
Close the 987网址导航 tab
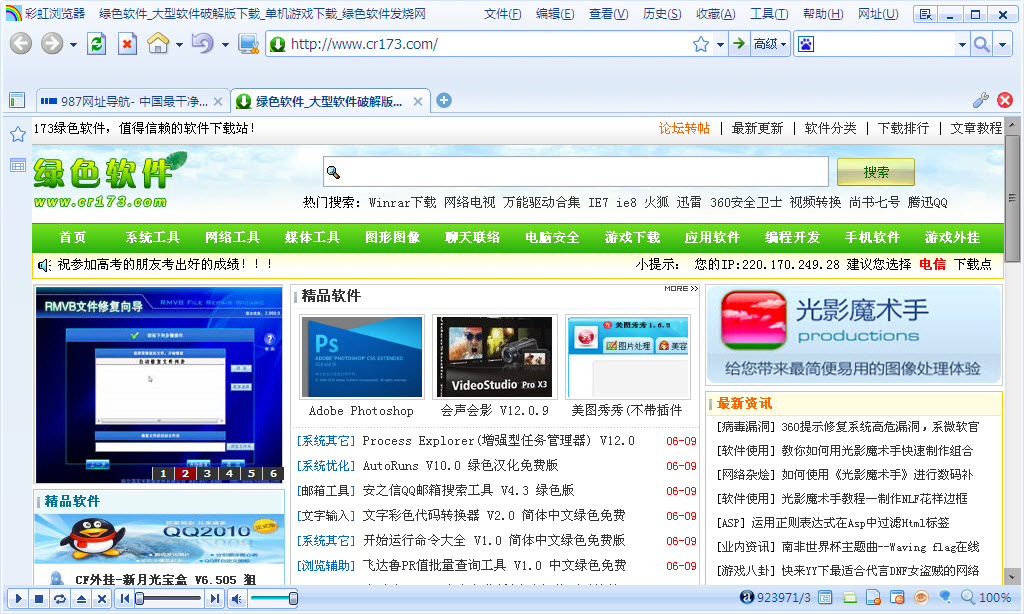point(218,101)
